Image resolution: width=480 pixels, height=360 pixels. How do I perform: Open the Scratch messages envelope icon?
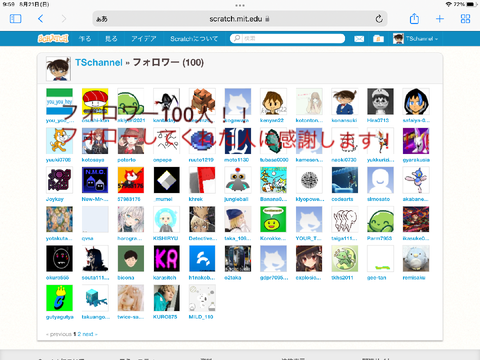tap(359, 39)
